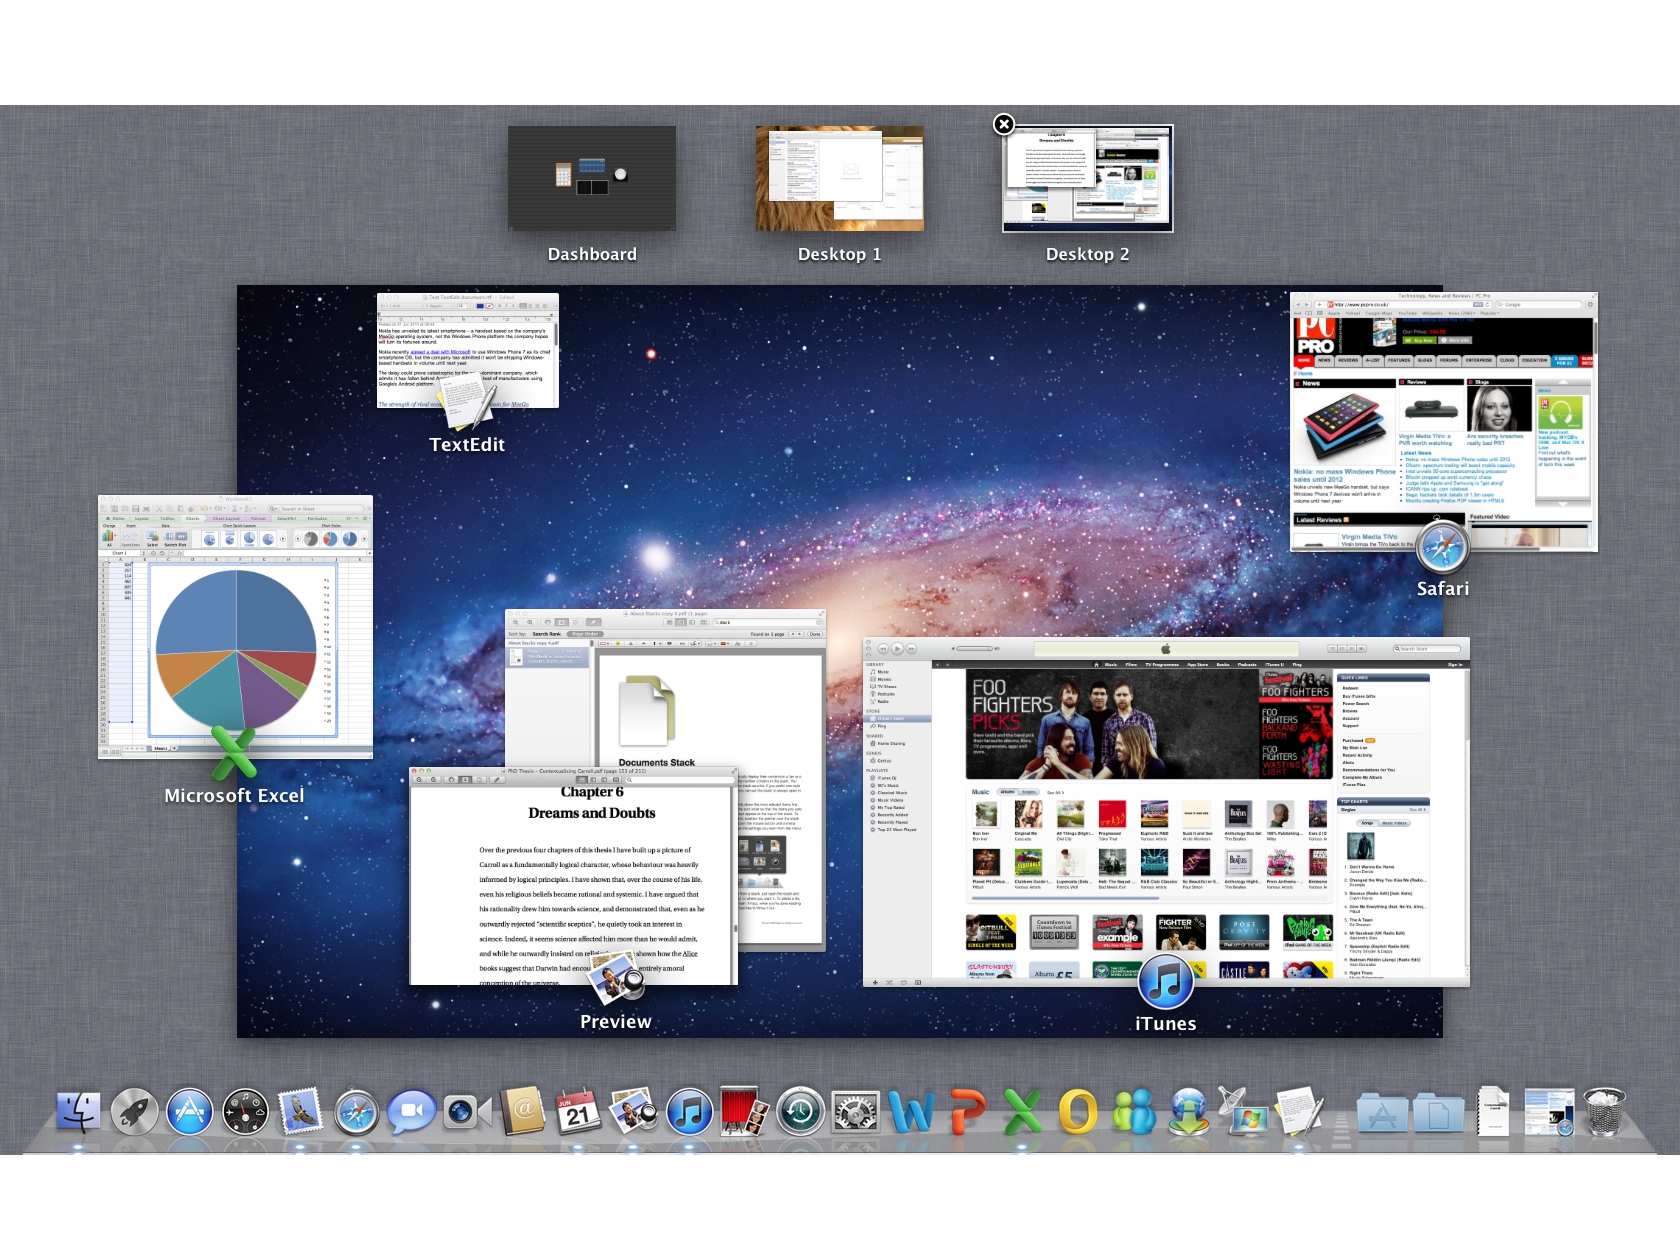Click the screenshot stack icon left of Trash
1680x1260 pixels.
1549,1112
